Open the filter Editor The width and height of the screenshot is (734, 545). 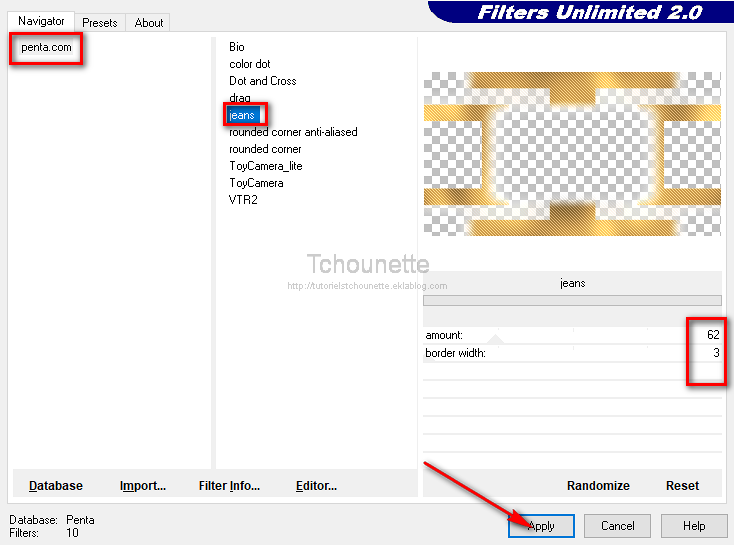[316, 486]
